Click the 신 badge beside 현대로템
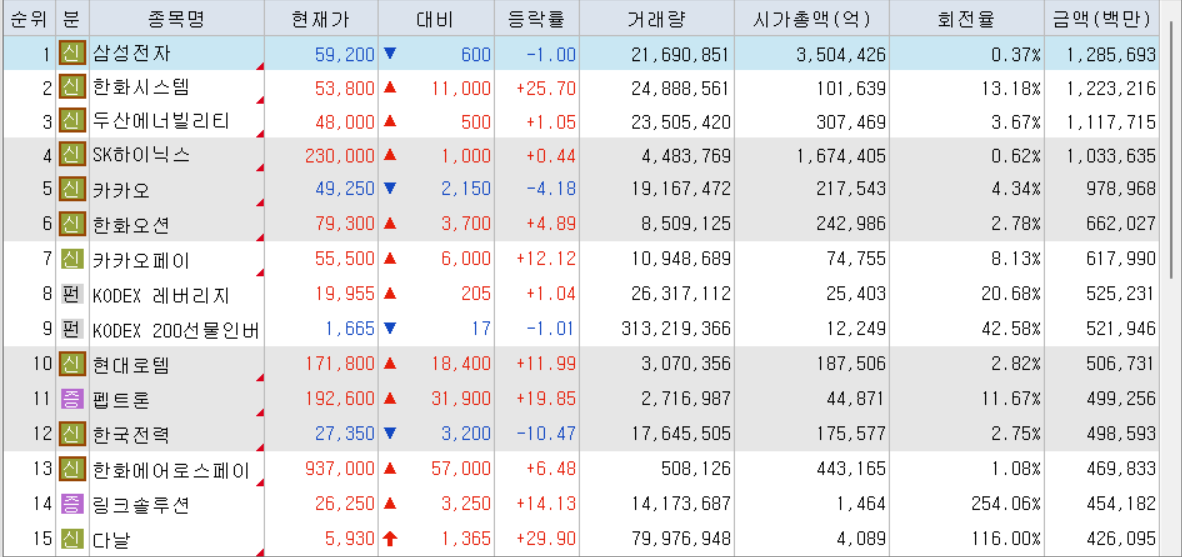This screenshot has height=557, width=1182. (72, 364)
